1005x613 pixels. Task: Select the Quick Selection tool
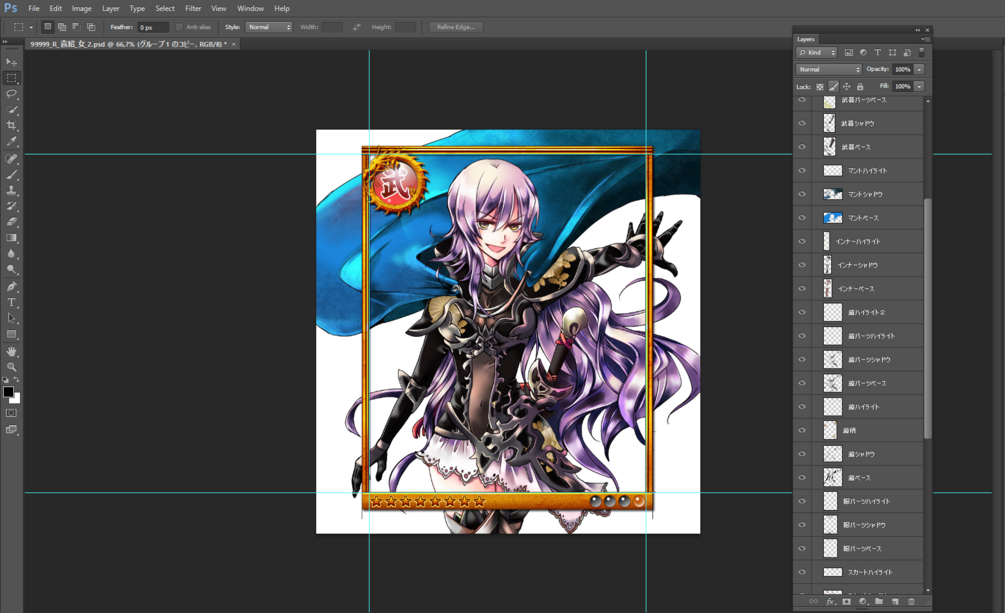[12, 110]
